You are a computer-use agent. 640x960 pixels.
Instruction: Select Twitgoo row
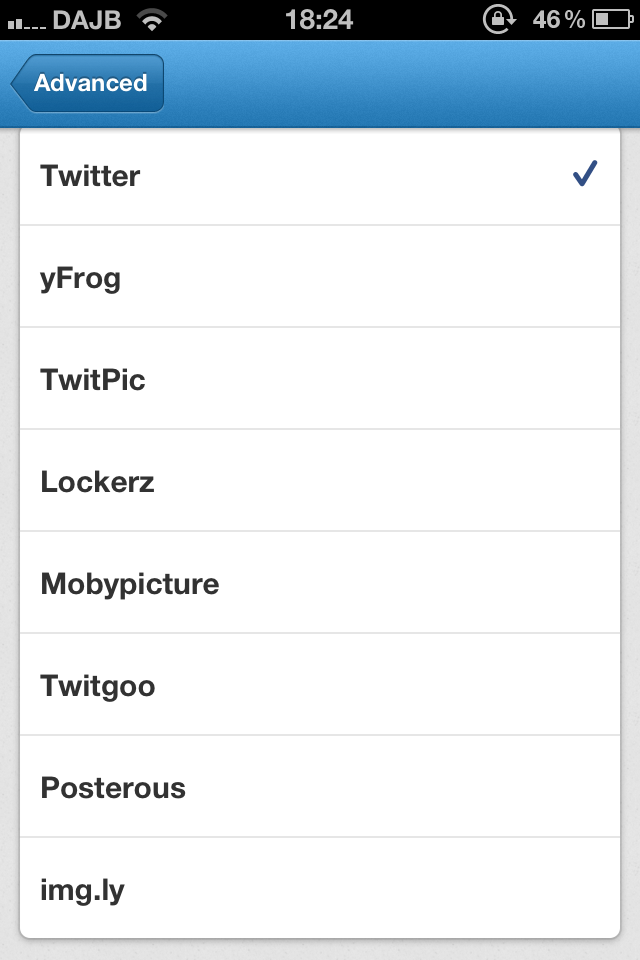320,685
